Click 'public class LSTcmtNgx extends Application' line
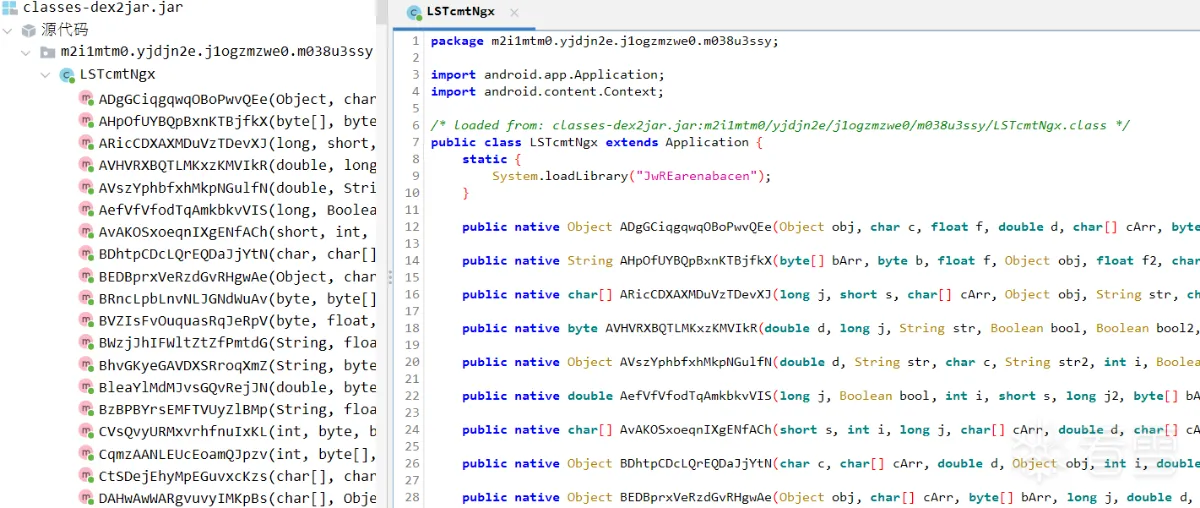The width and height of the screenshot is (1200, 508). click(597, 143)
